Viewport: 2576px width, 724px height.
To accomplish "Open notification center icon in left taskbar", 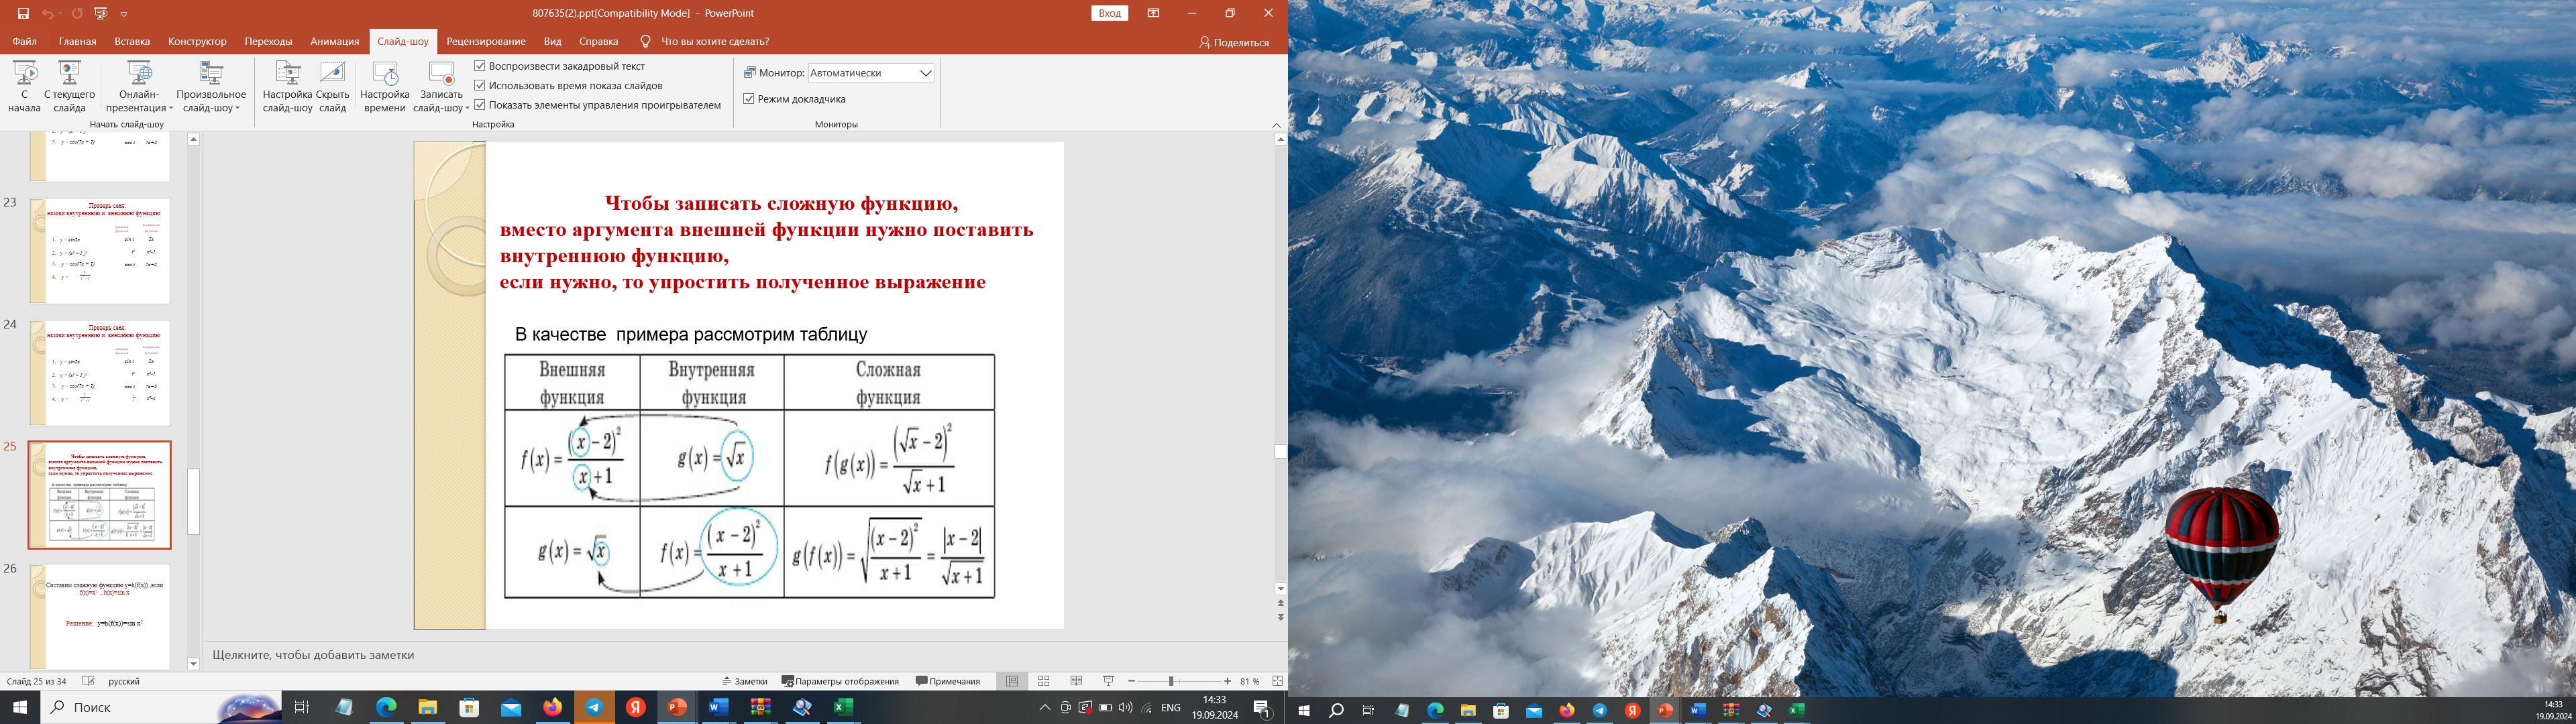I will (x=1262, y=708).
